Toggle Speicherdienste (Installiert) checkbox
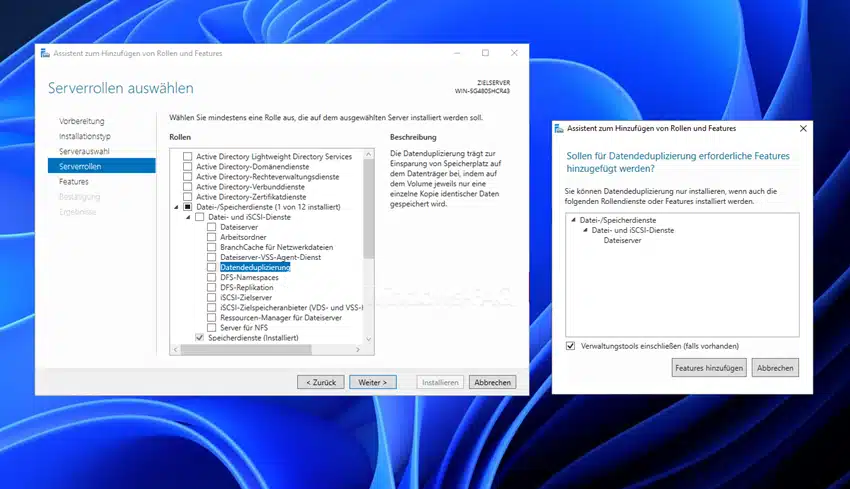Image resolution: width=850 pixels, height=489 pixels. pos(199,338)
